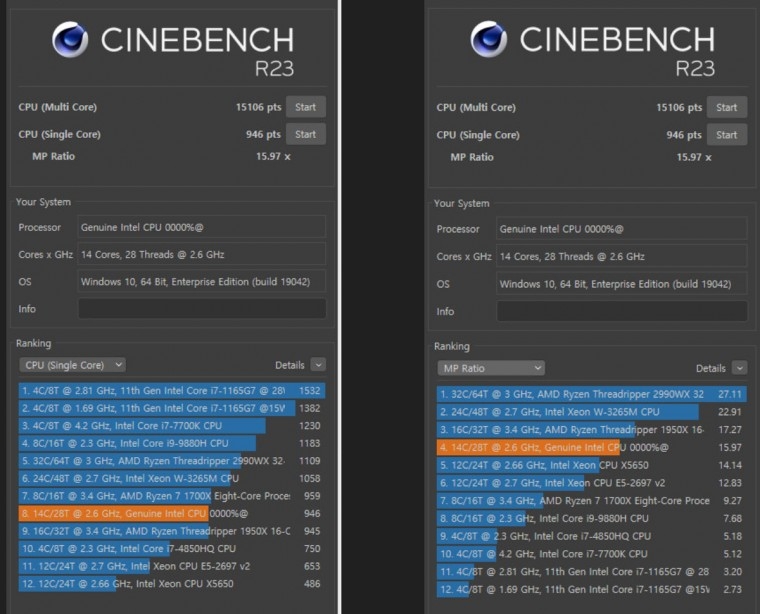Select rank 12 i7-1165G7 @ 1.69 GHz row with ratio 2.73

(x=591, y=589)
